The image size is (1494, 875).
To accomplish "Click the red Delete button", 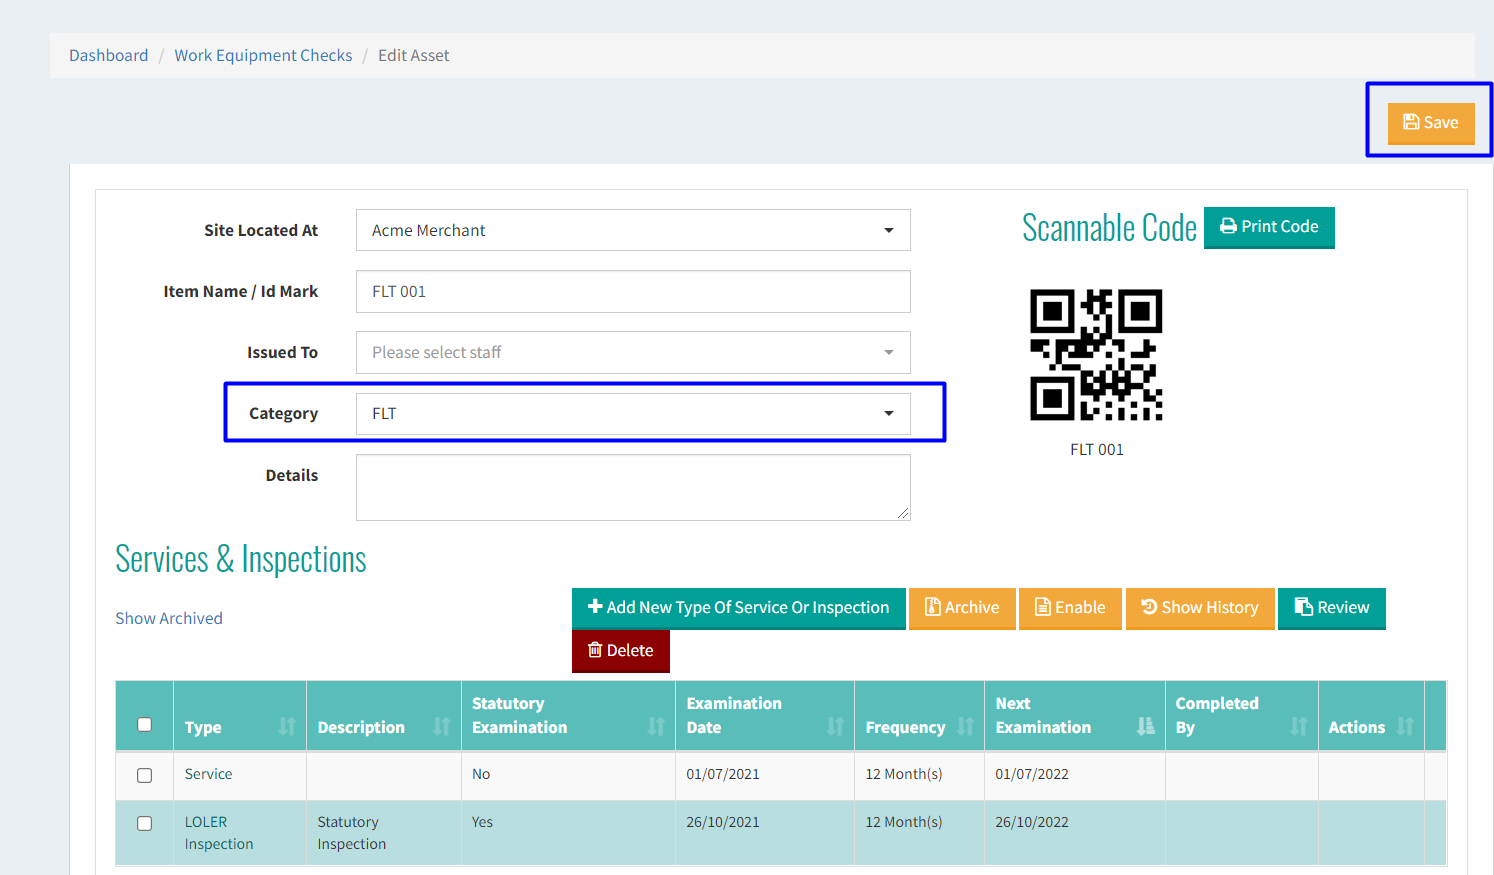I will [x=621, y=651].
